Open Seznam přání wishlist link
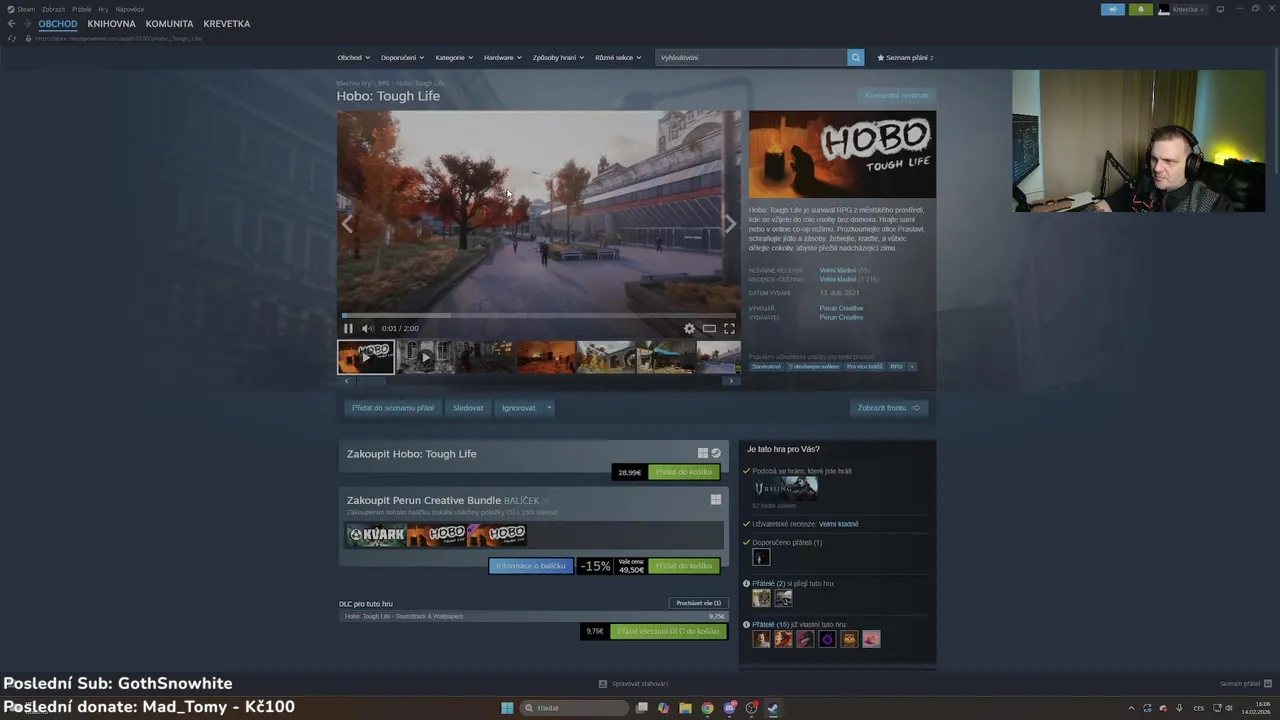This screenshot has height=720, width=1280. tap(905, 58)
